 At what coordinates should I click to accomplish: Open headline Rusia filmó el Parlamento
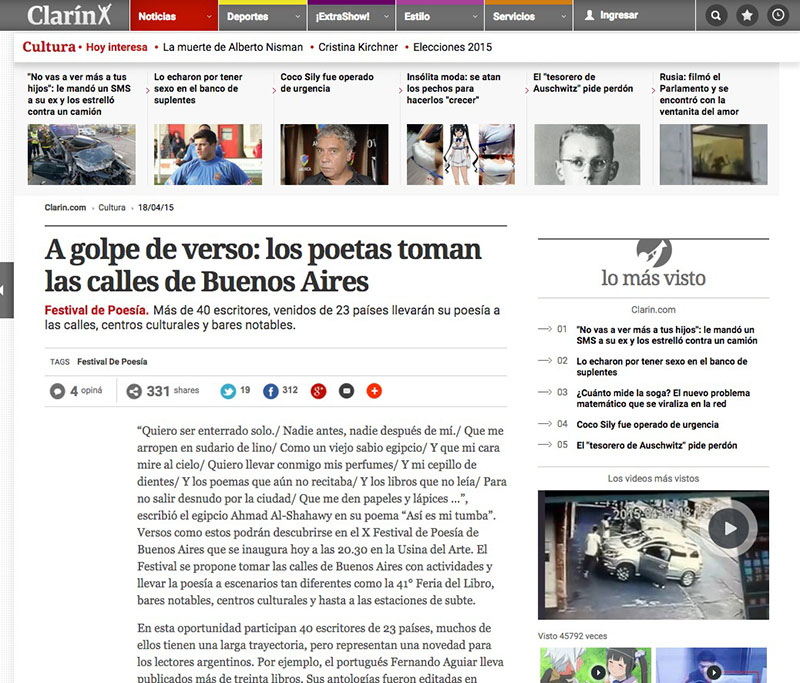point(699,94)
